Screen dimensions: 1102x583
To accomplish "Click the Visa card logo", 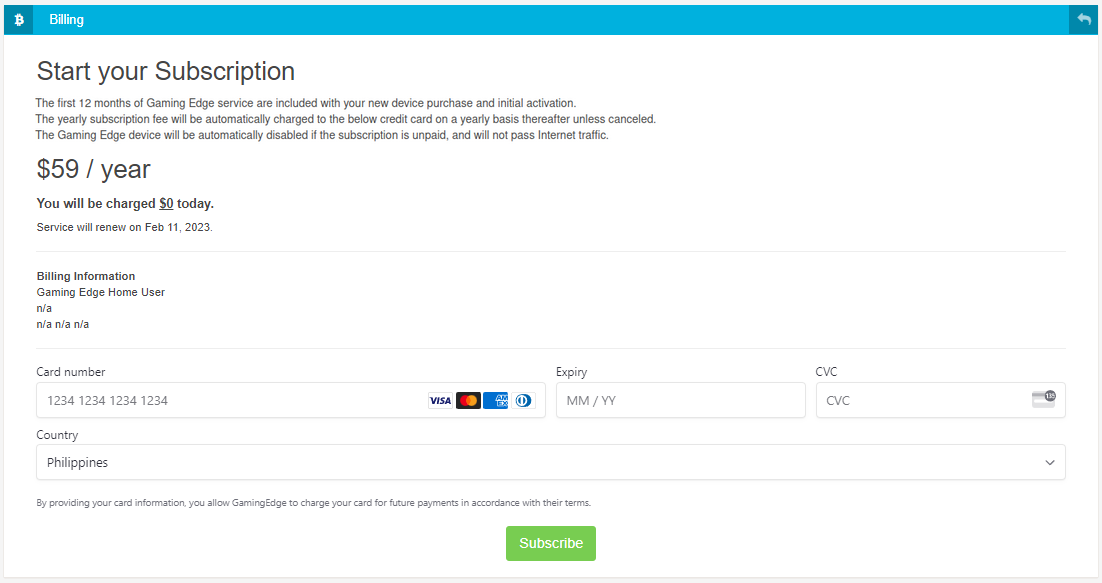I will pos(440,400).
